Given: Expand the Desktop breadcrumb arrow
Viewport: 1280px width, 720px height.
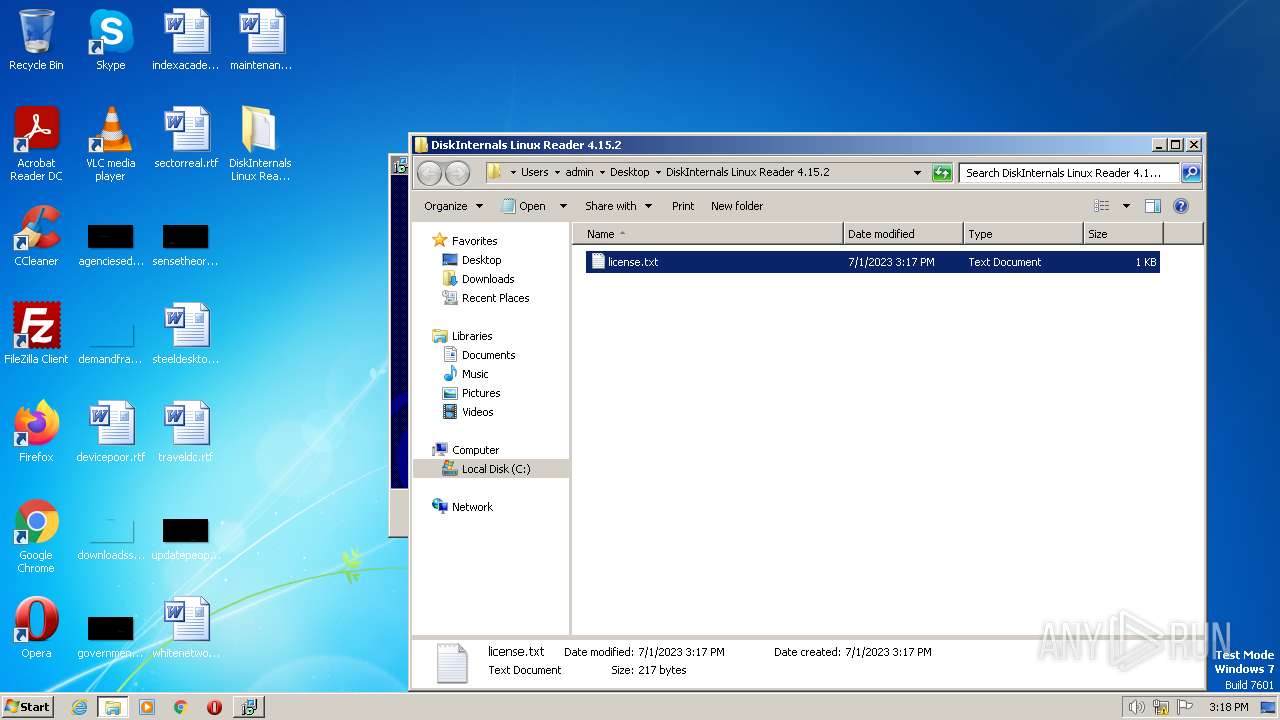Looking at the screenshot, I should point(657,173).
